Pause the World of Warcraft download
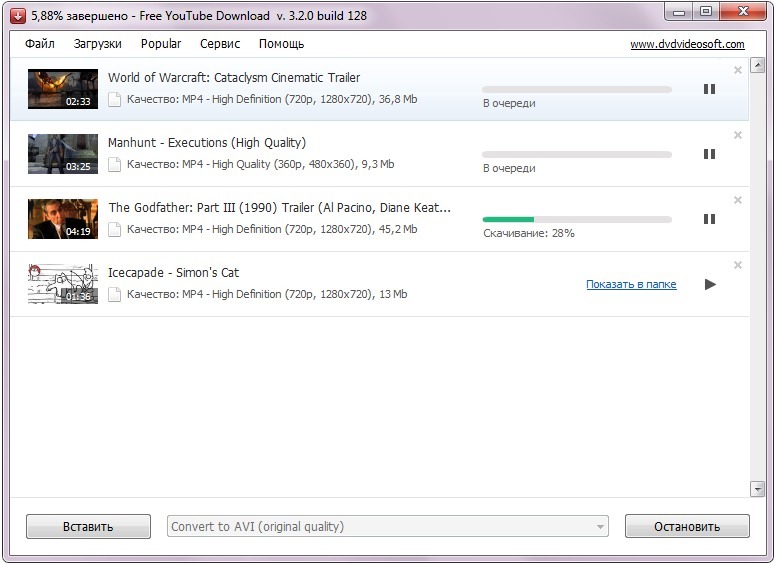This screenshot has width=776, height=565. (x=709, y=89)
